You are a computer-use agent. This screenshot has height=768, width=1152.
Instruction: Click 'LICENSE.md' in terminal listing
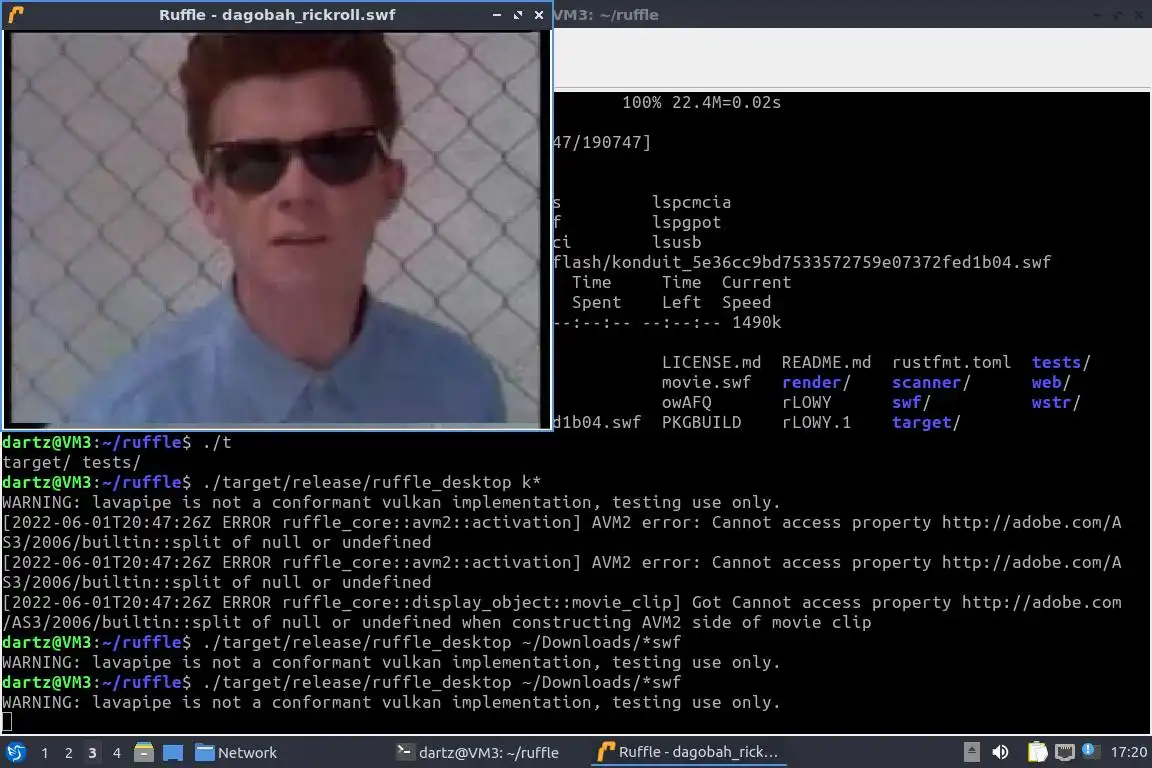pos(711,362)
